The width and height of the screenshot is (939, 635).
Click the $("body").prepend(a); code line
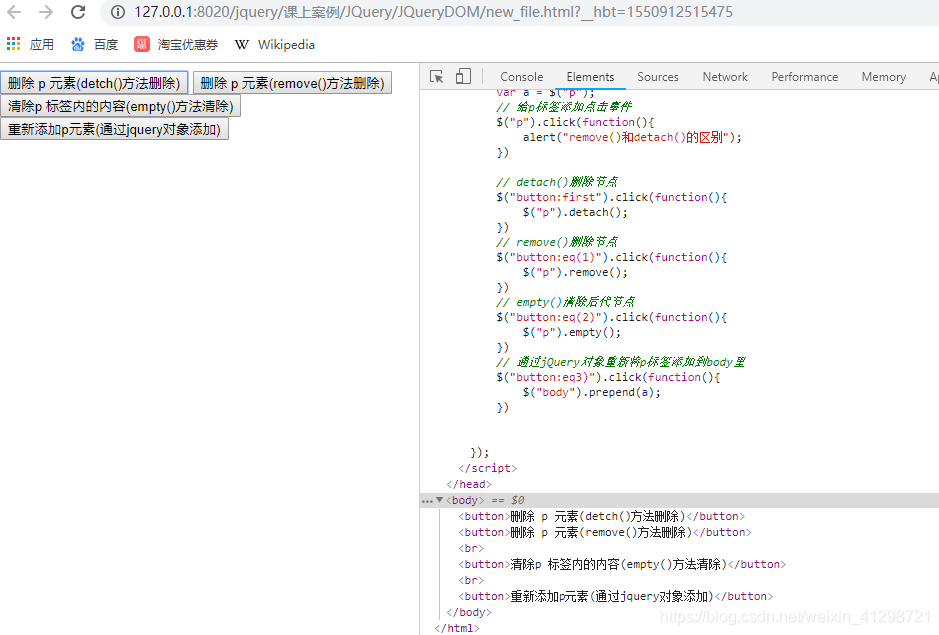tap(592, 392)
